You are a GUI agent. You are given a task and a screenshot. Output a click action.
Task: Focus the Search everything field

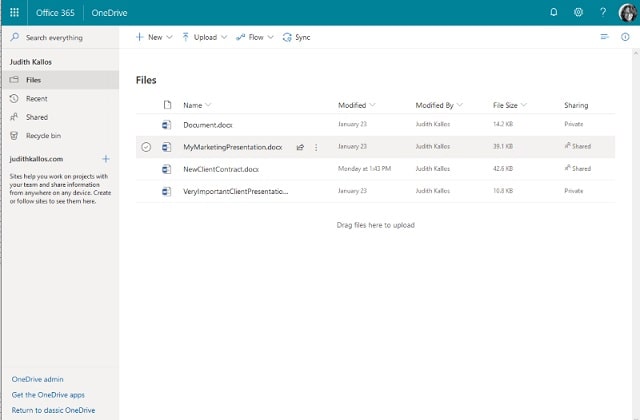60,38
